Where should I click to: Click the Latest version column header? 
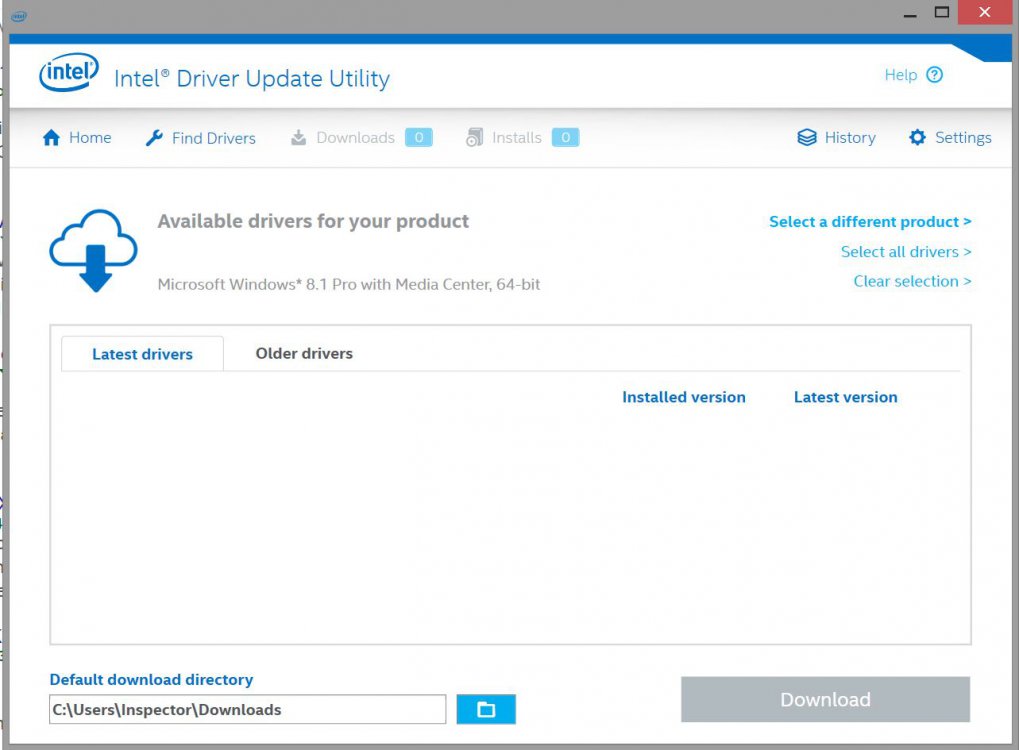click(845, 397)
